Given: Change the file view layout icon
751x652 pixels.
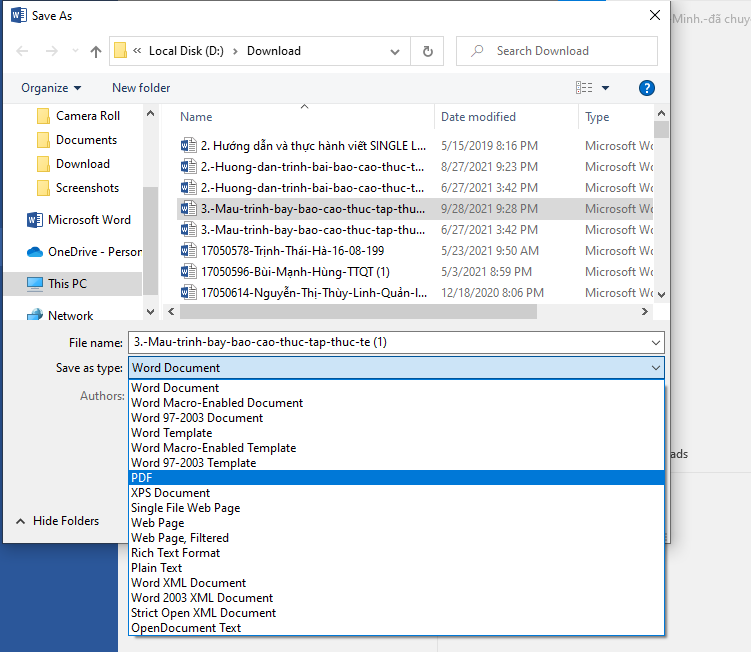Looking at the screenshot, I should point(584,88).
